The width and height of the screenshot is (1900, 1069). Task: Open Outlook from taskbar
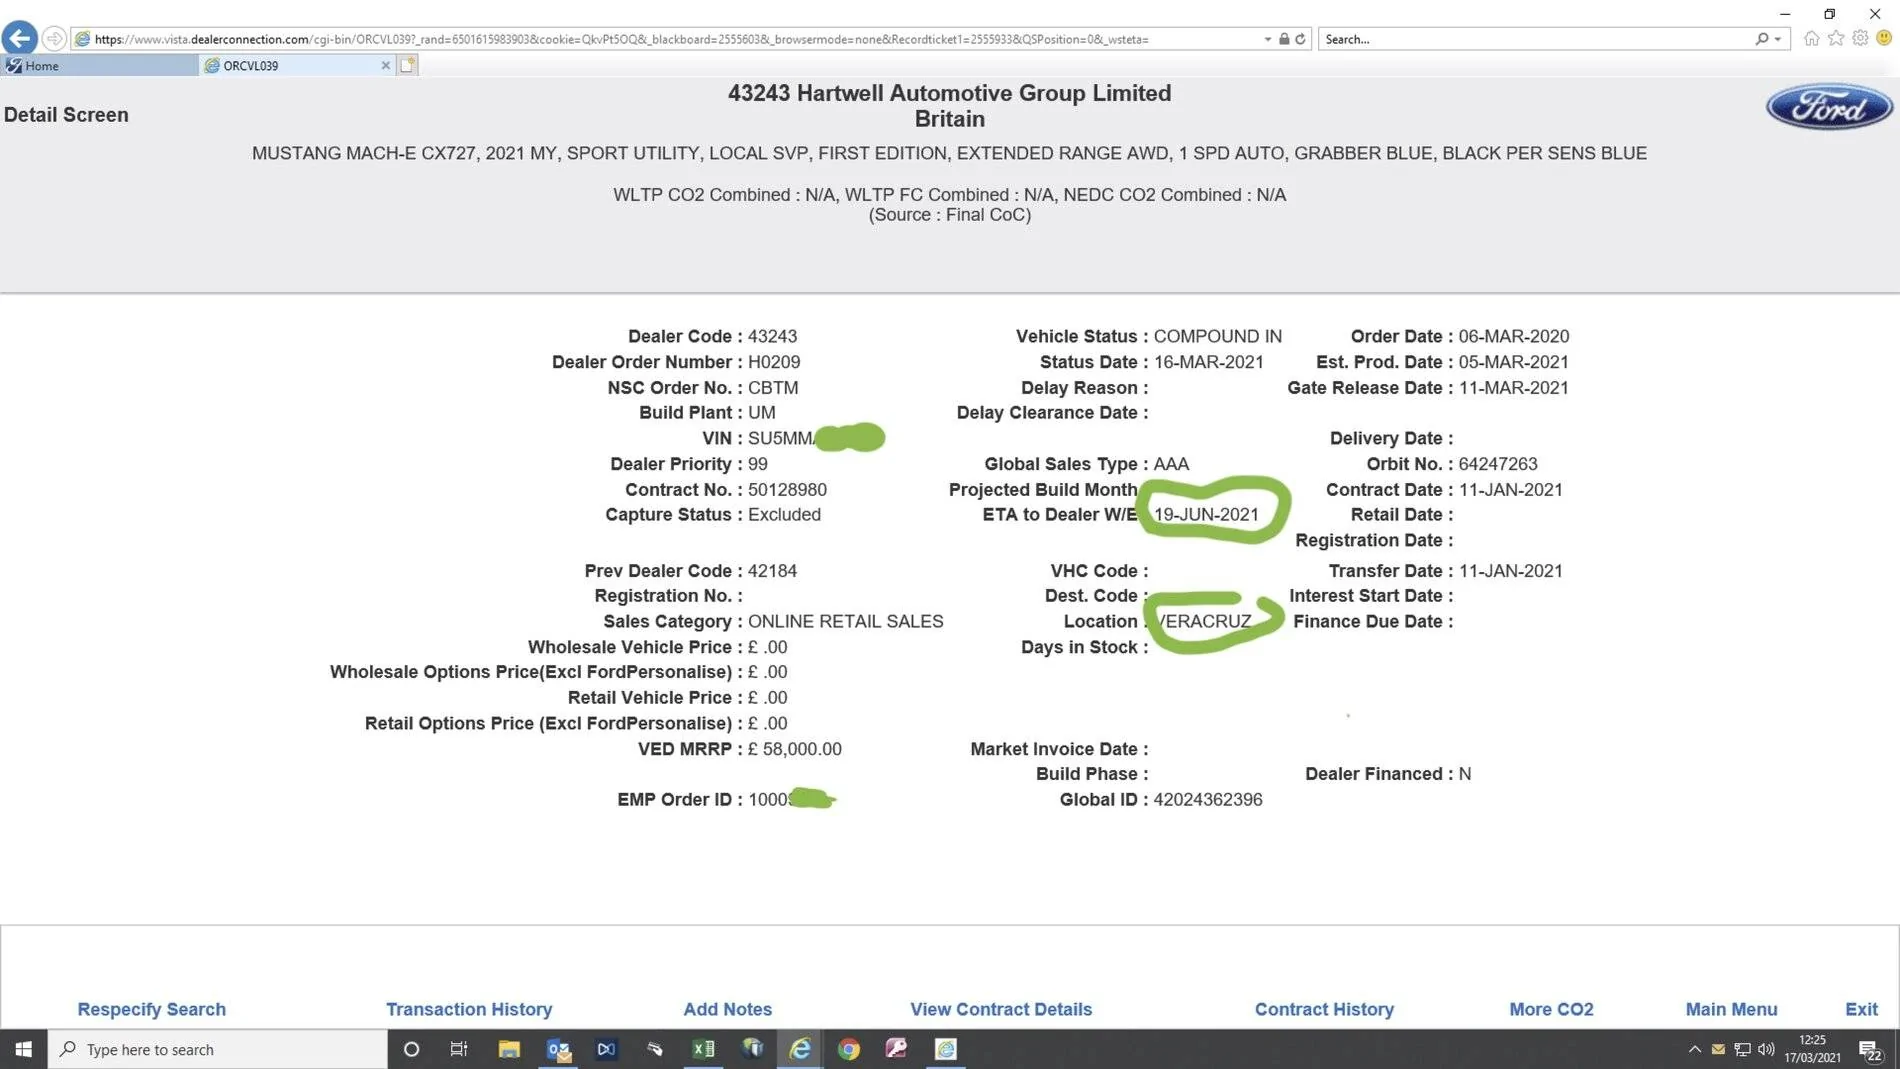[558, 1049]
